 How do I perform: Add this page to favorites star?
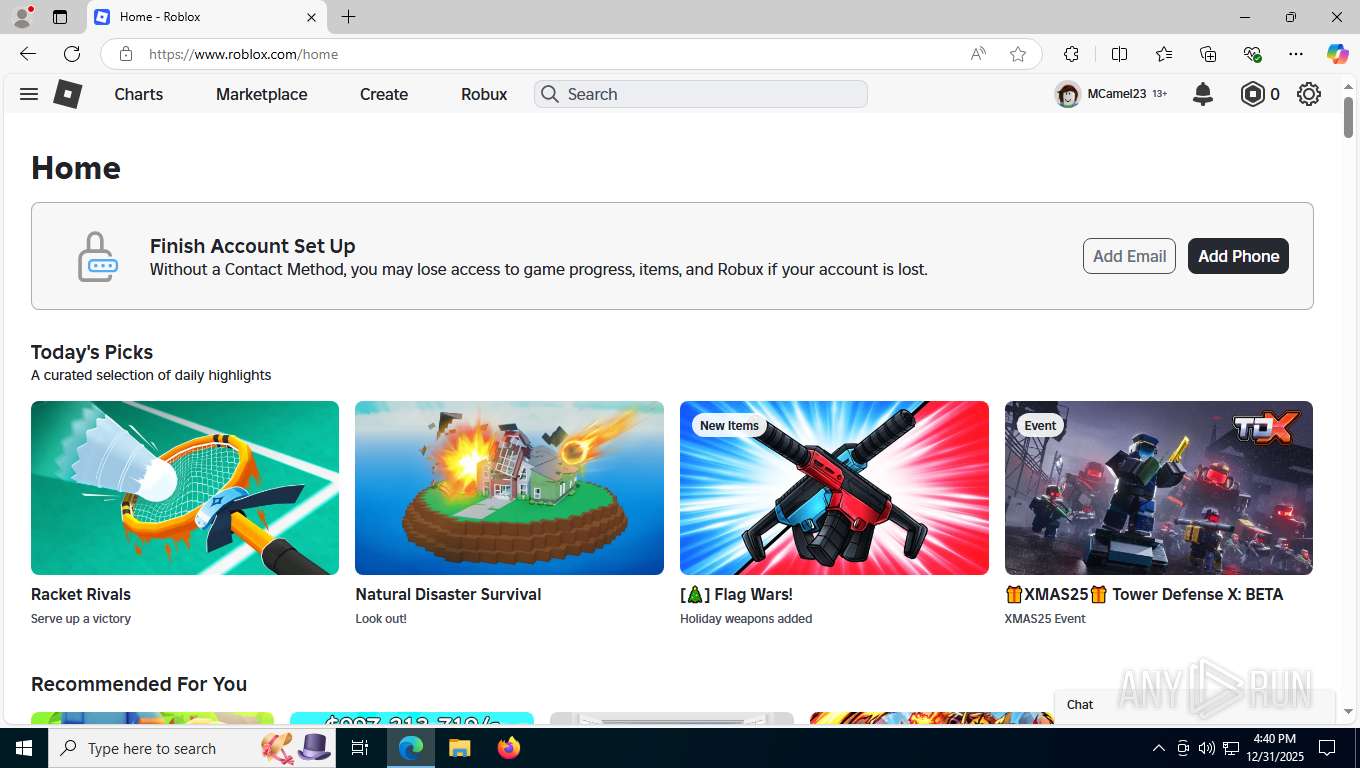(x=1018, y=54)
